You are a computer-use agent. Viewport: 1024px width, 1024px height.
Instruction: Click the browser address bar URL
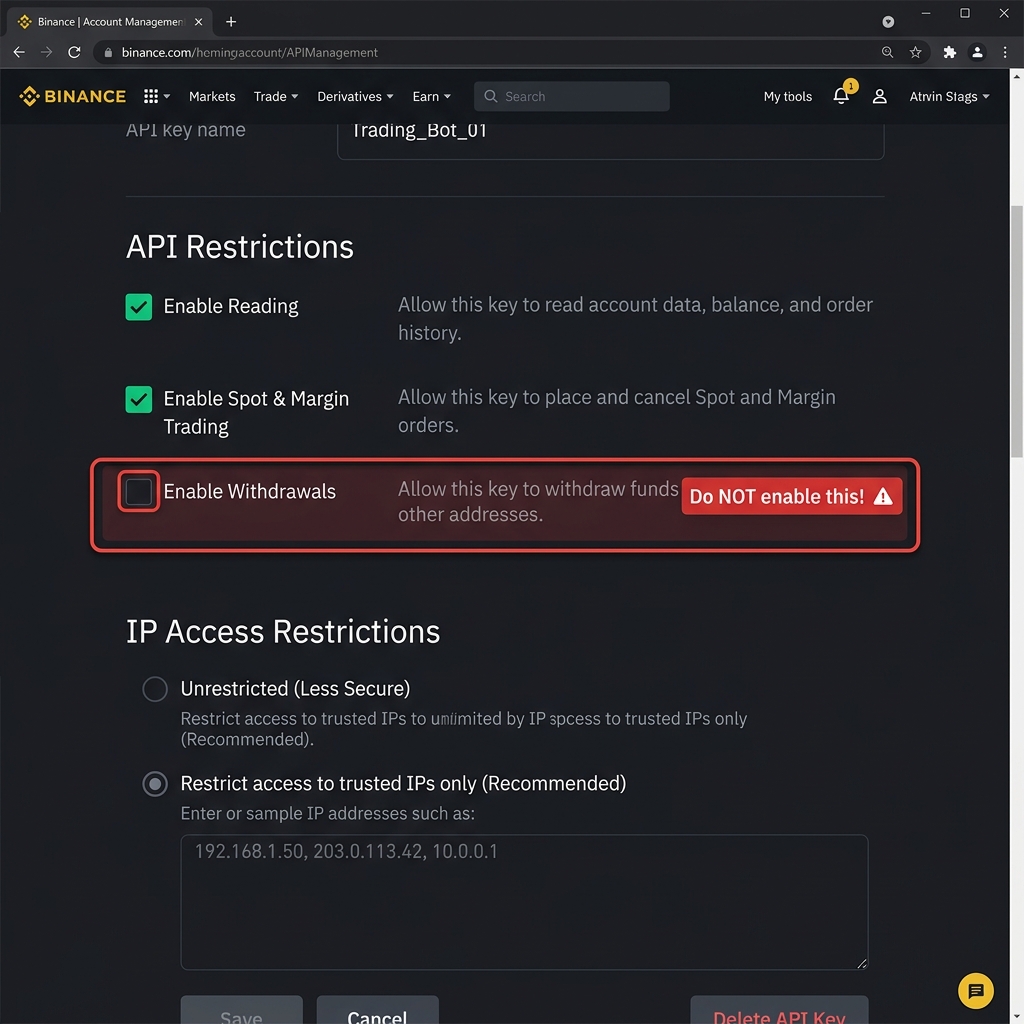point(249,52)
